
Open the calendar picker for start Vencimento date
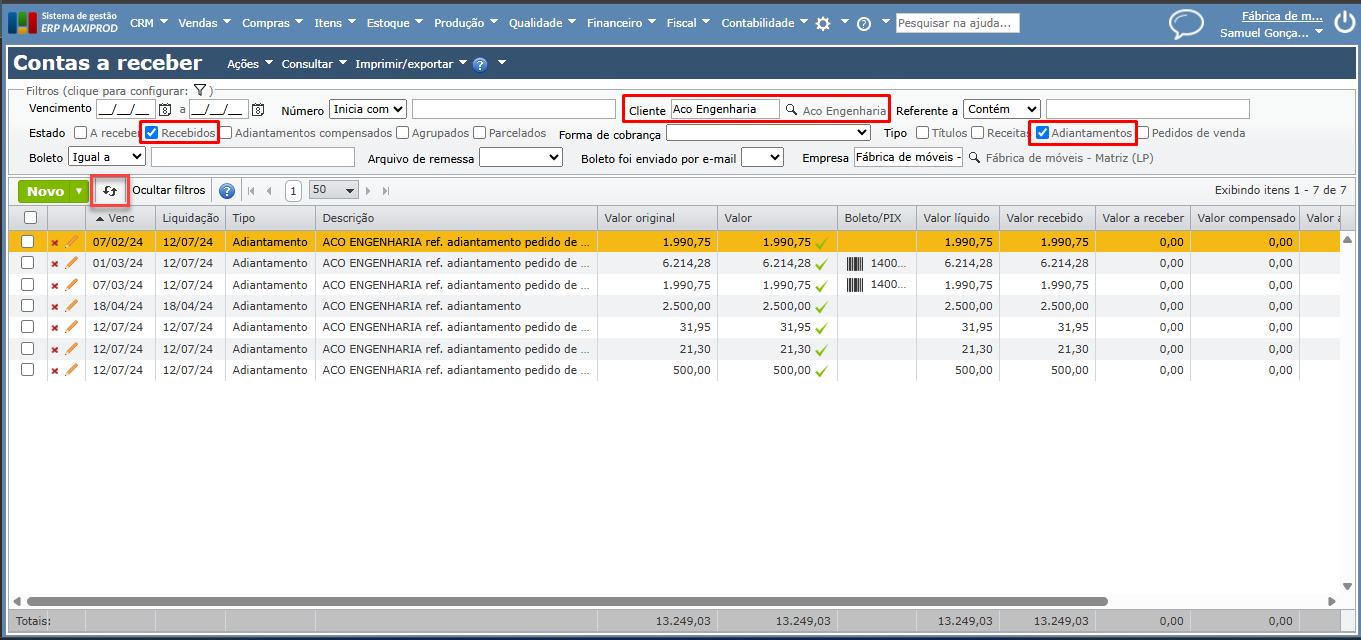pyautogui.click(x=166, y=110)
